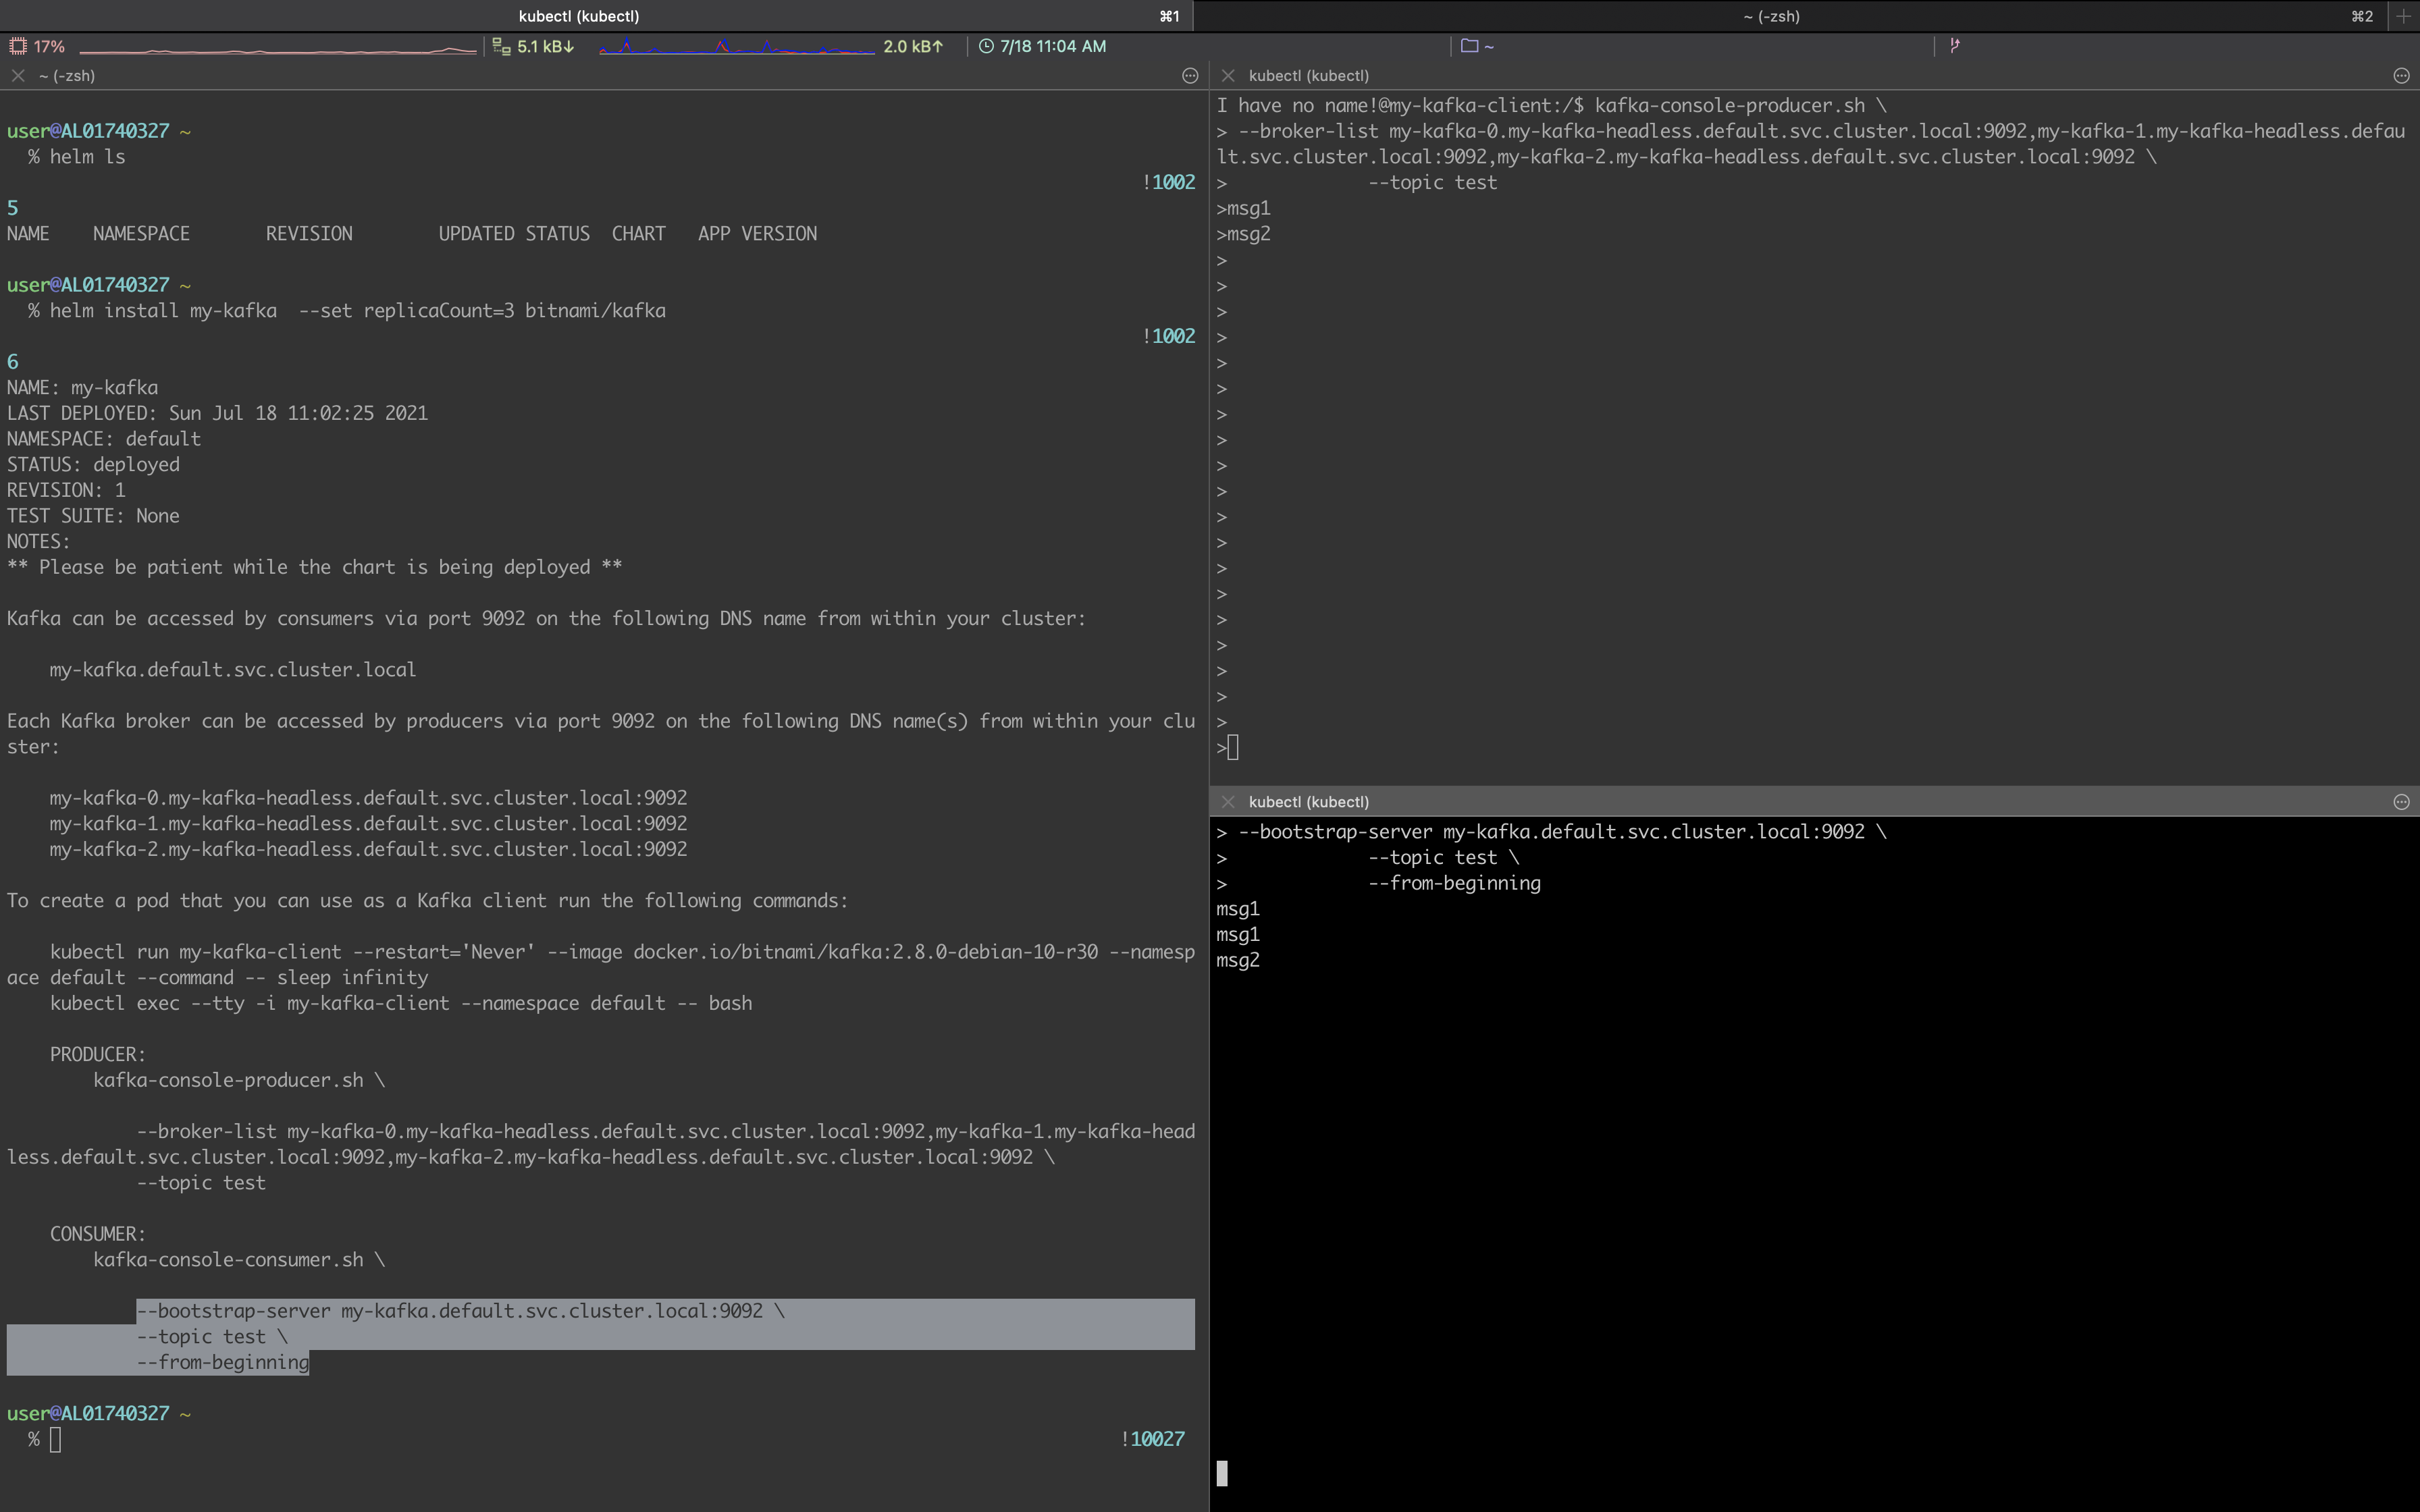Close the top-right kubectl producer pane
This screenshot has width=2420, height=1512.
pos(1228,76)
